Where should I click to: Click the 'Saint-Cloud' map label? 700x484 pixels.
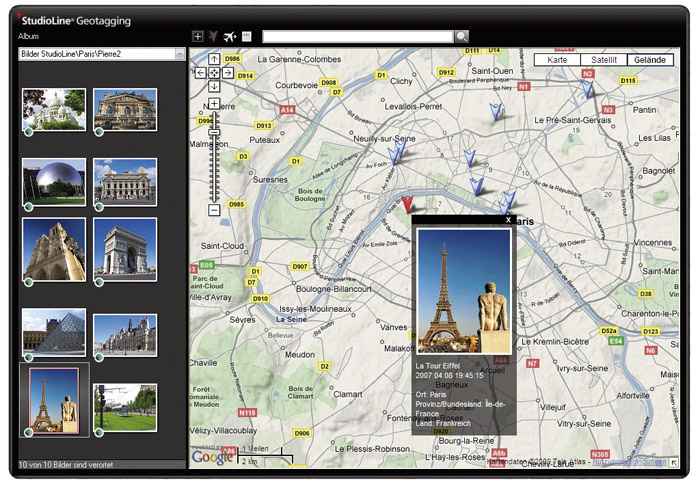point(222,246)
